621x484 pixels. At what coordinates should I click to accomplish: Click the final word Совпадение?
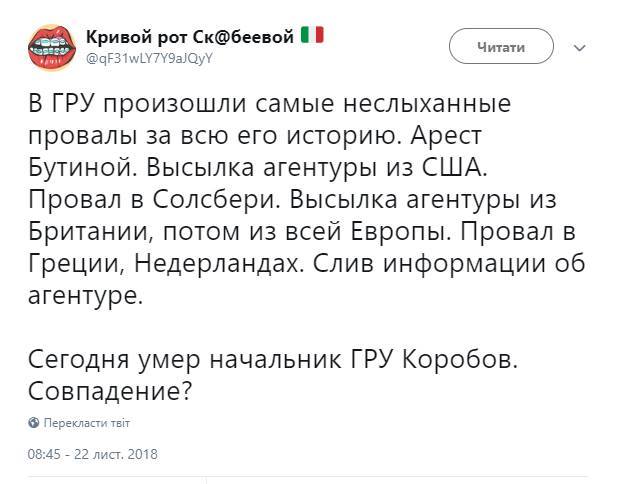click(x=109, y=390)
